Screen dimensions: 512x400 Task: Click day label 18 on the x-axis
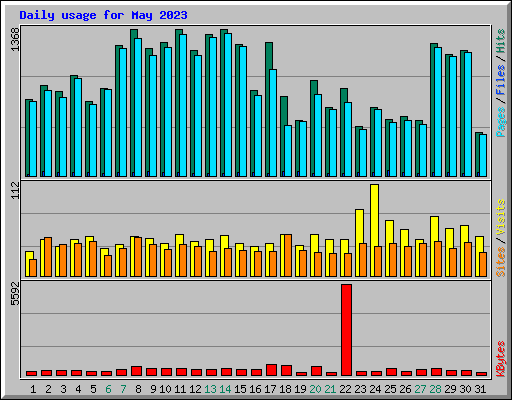[x=285, y=389]
